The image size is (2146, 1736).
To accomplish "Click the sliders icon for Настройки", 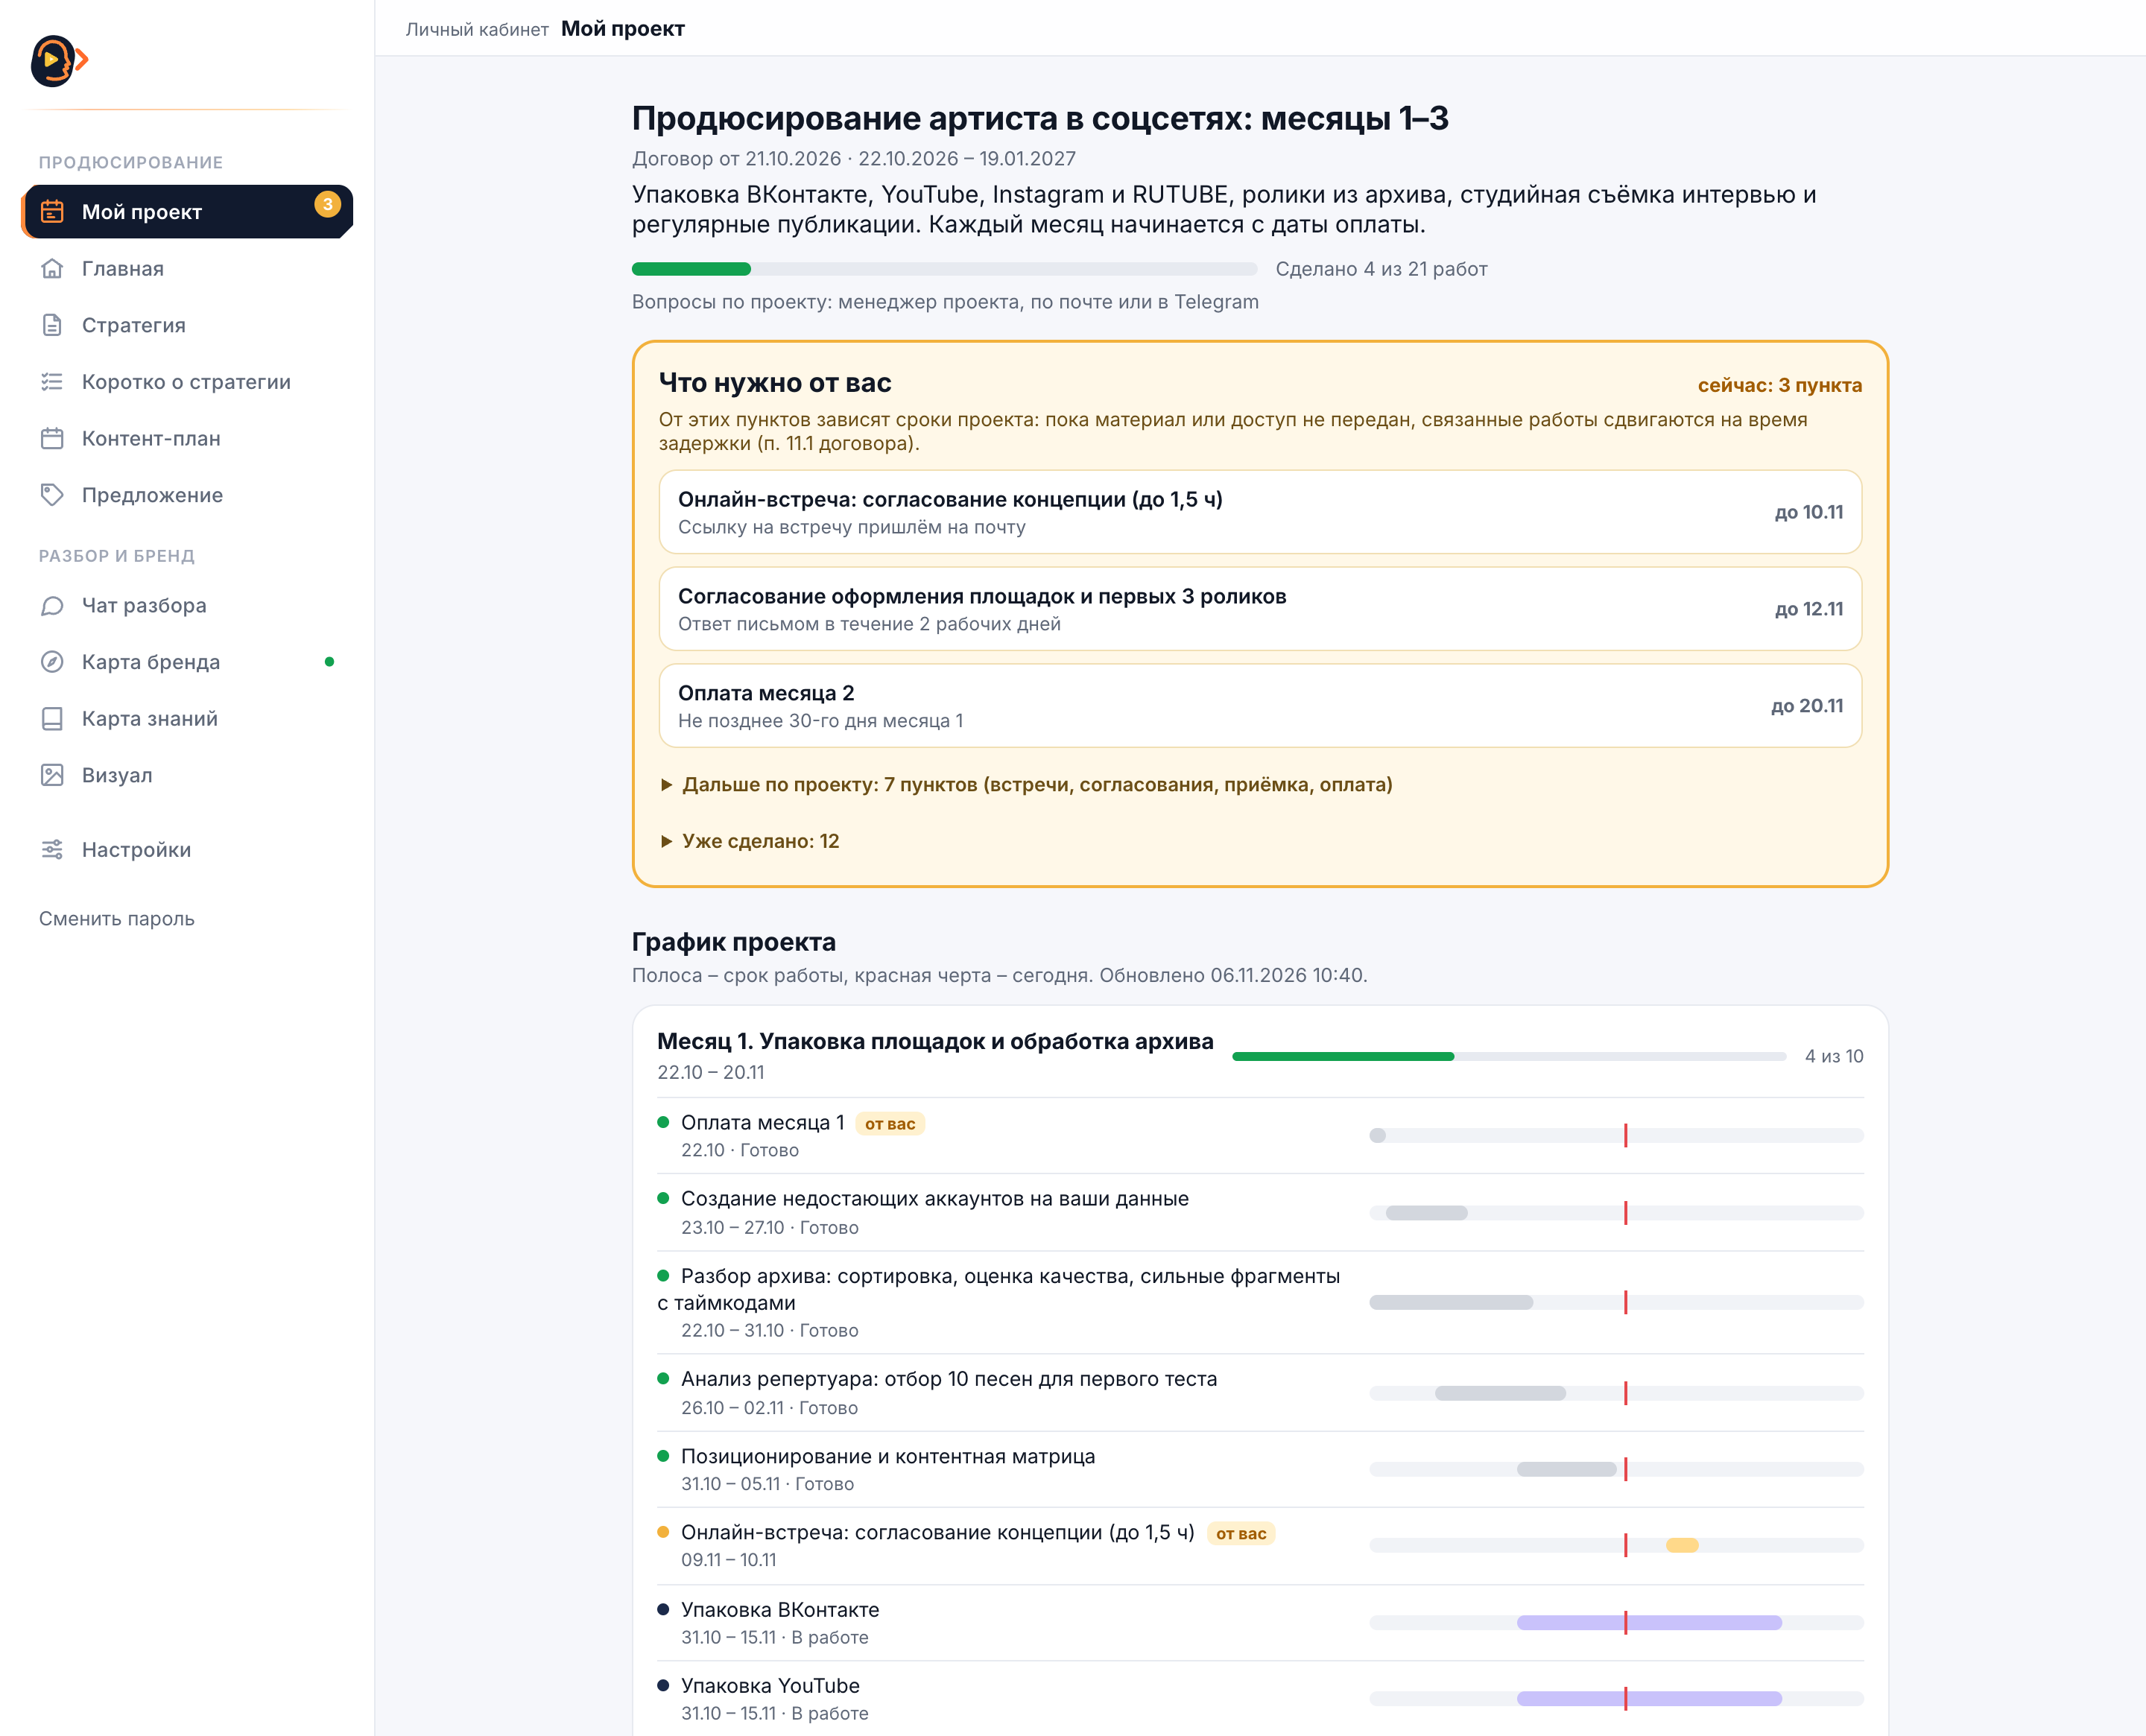I will pos(52,850).
